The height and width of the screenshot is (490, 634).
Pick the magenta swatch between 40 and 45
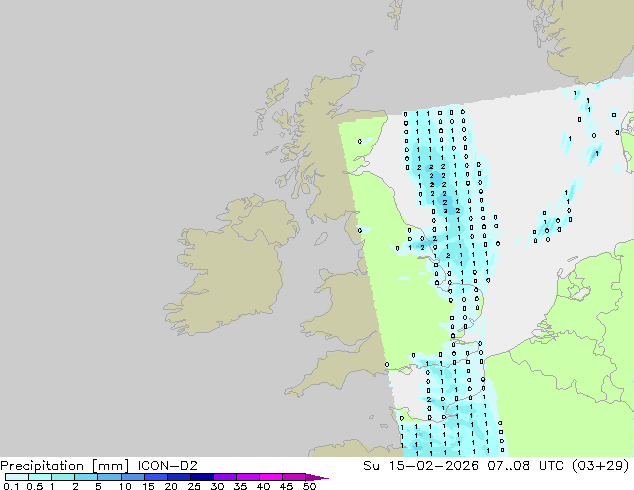point(271,477)
